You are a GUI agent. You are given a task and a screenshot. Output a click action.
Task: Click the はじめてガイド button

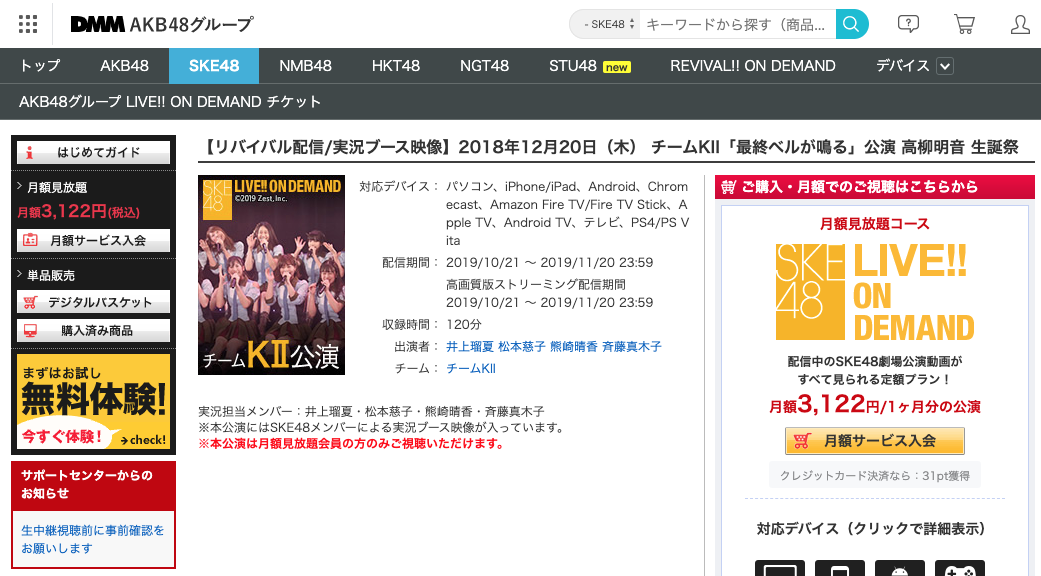(94, 153)
